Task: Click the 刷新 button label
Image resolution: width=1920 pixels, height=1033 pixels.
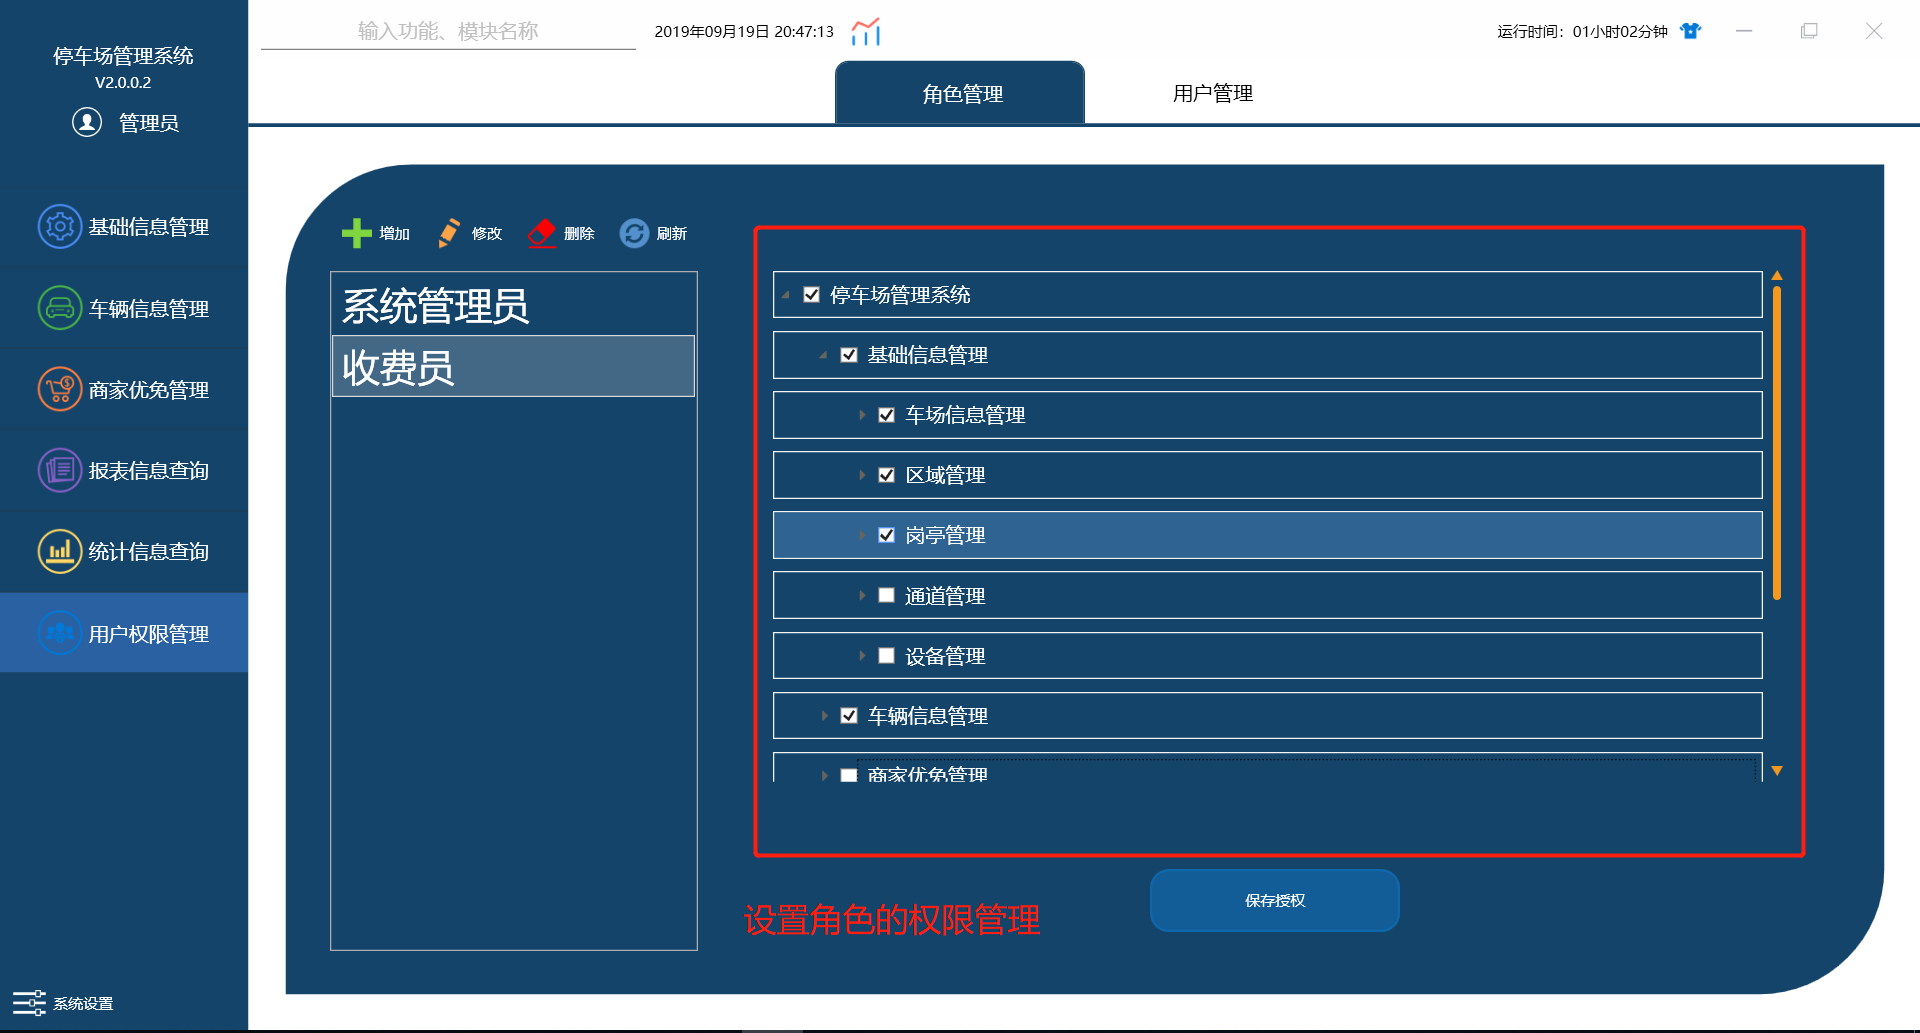Action: click(x=672, y=233)
